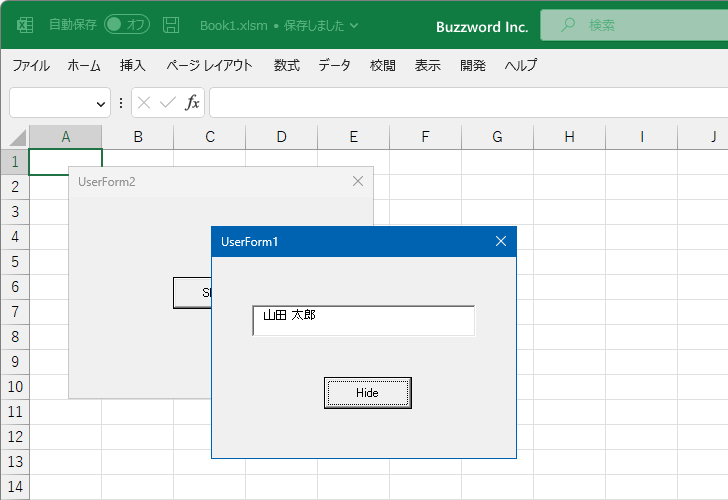Select row 14 header

click(x=15, y=487)
